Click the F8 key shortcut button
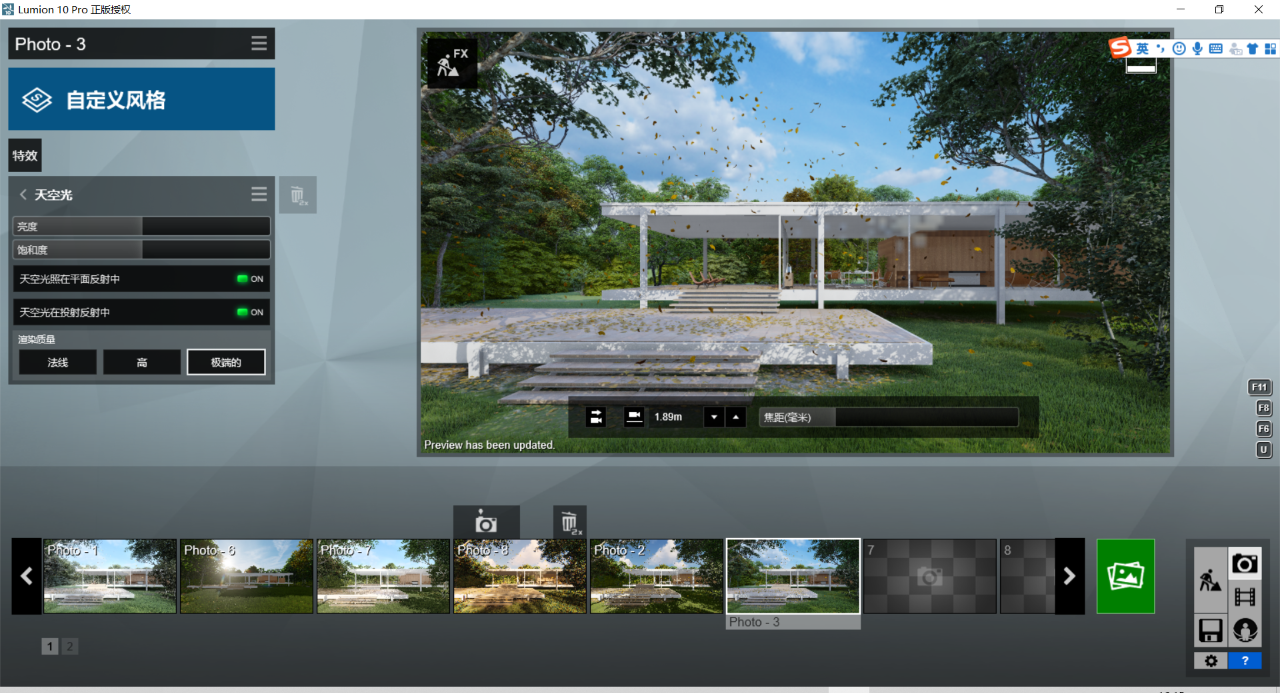 (1264, 408)
